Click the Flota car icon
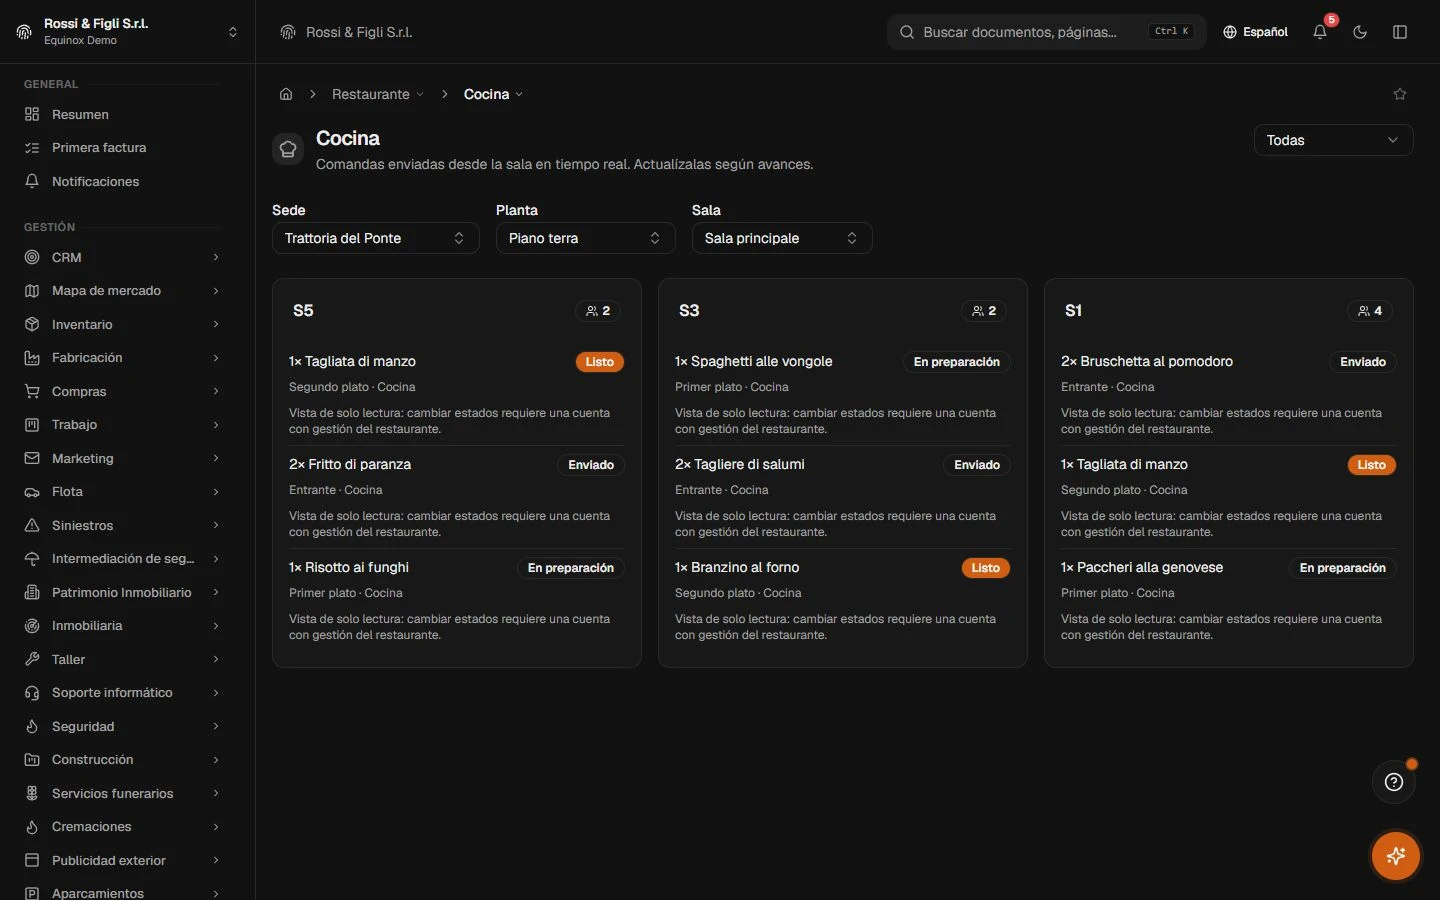 coord(32,492)
